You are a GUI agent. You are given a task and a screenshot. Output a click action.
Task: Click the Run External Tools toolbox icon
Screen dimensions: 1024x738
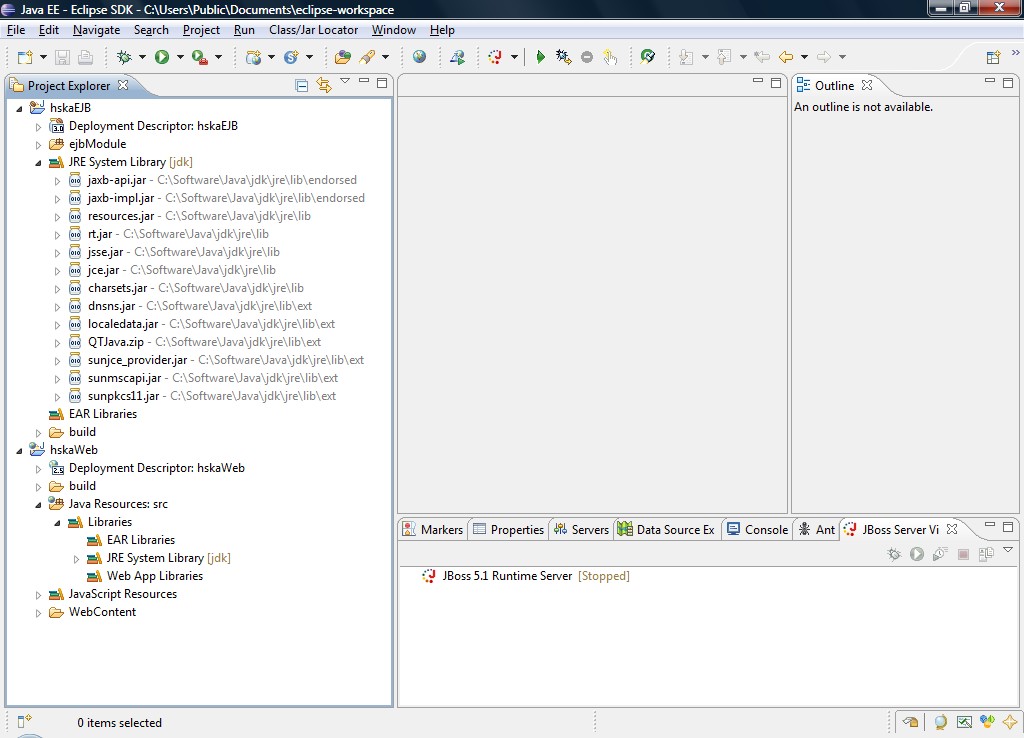click(199, 57)
